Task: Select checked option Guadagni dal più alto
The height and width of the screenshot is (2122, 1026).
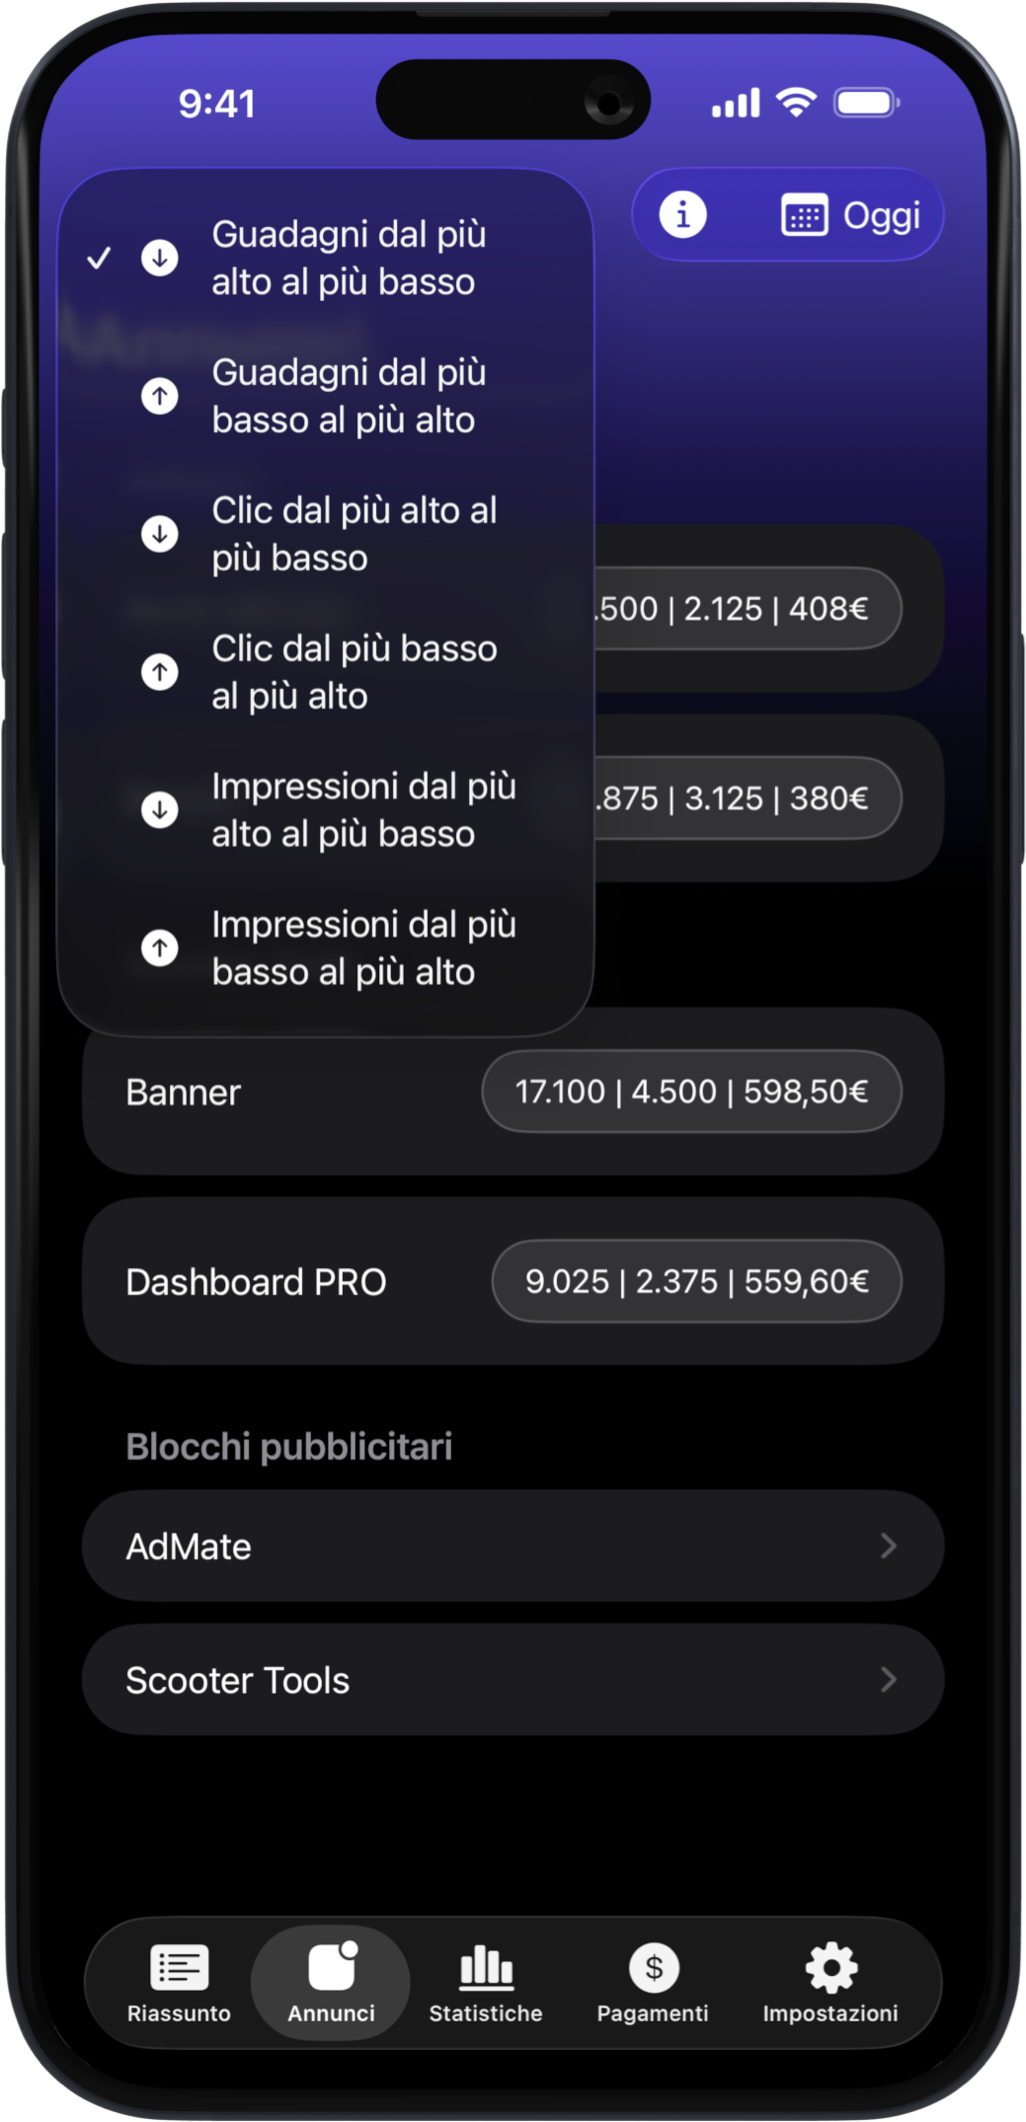Action: click(x=346, y=258)
